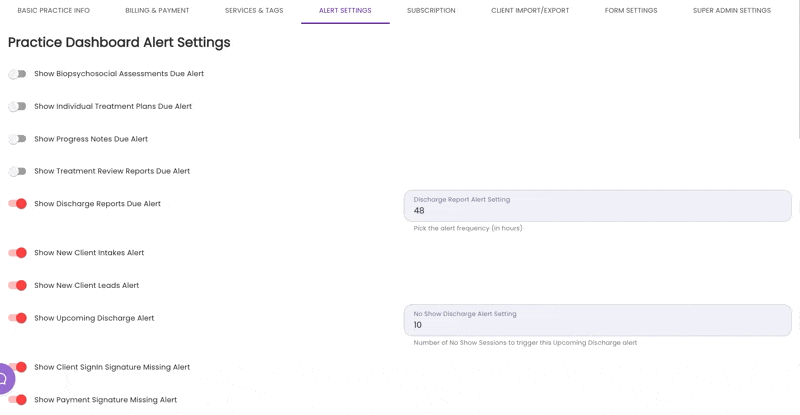Edit the Discharge Report Alert Setting field
This screenshot has height=415, width=800.
(597, 206)
